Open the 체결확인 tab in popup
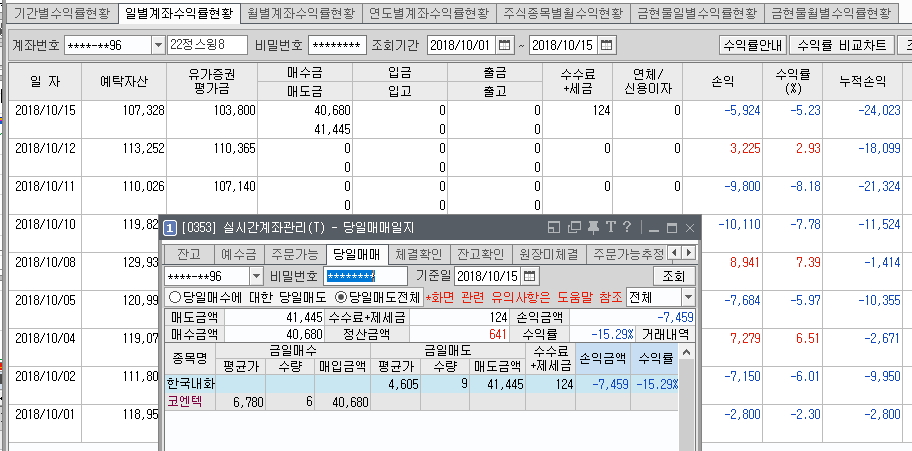Screen dimensions: 912x451 click(x=418, y=253)
